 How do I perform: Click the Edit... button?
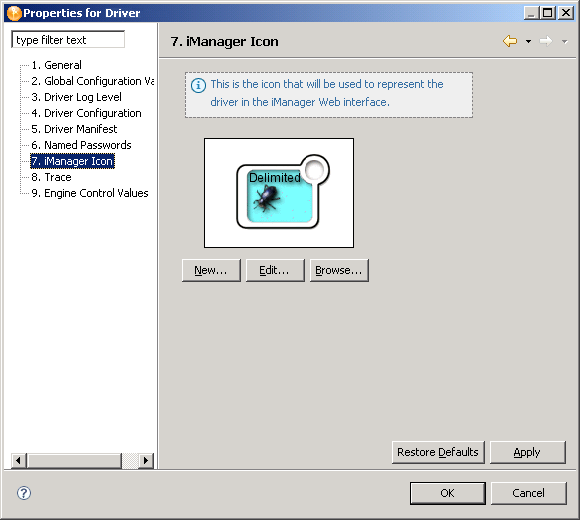click(x=275, y=270)
